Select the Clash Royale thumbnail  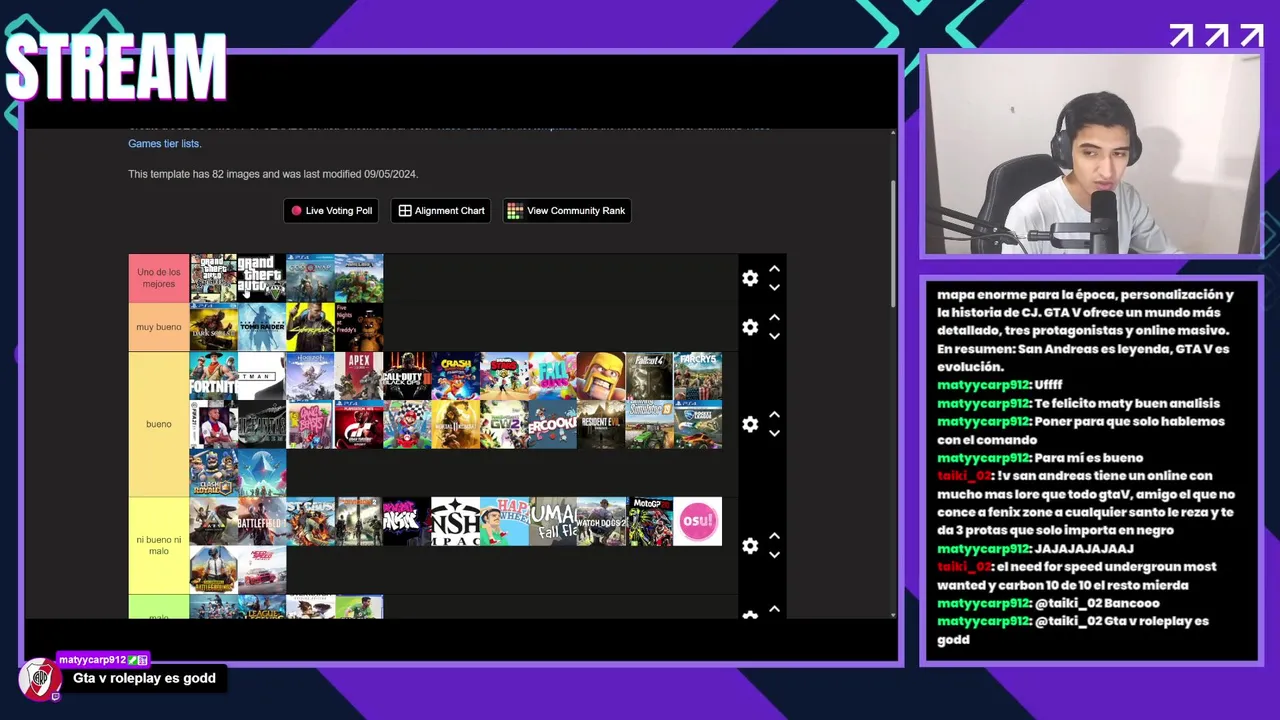coord(214,472)
